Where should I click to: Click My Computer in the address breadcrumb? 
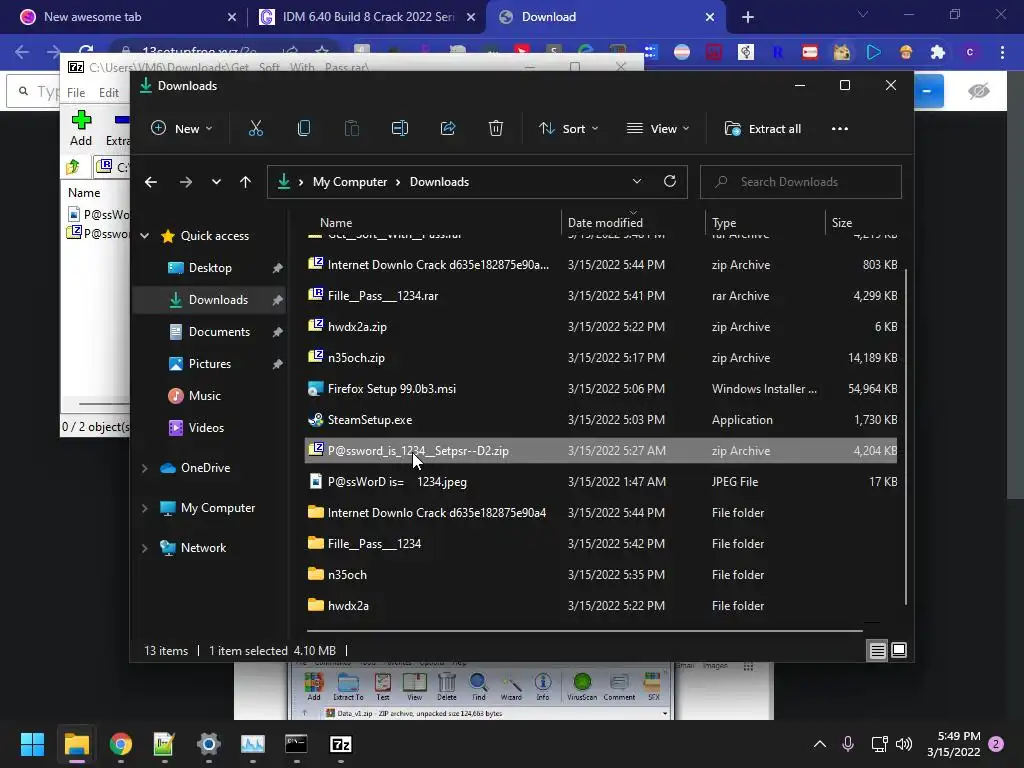349,182
